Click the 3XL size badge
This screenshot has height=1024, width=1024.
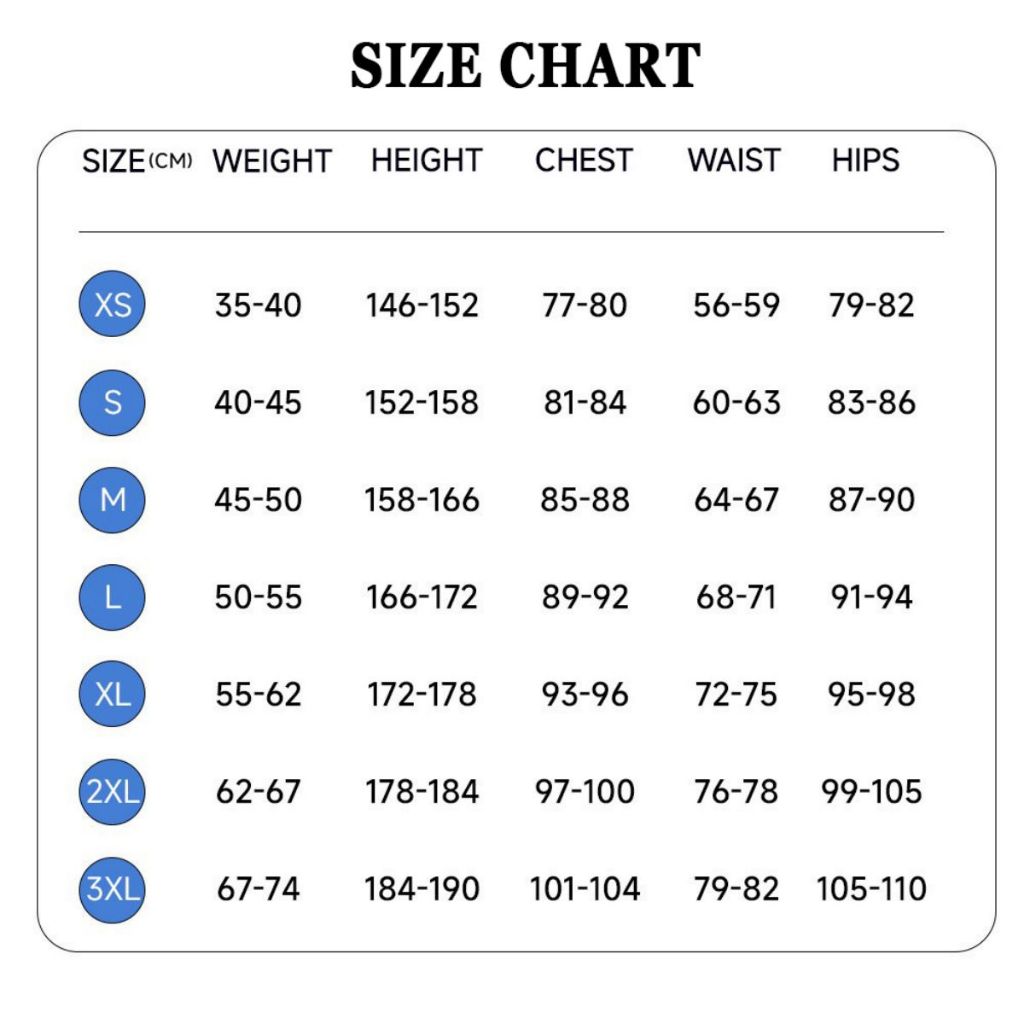[x=112, y=889]
